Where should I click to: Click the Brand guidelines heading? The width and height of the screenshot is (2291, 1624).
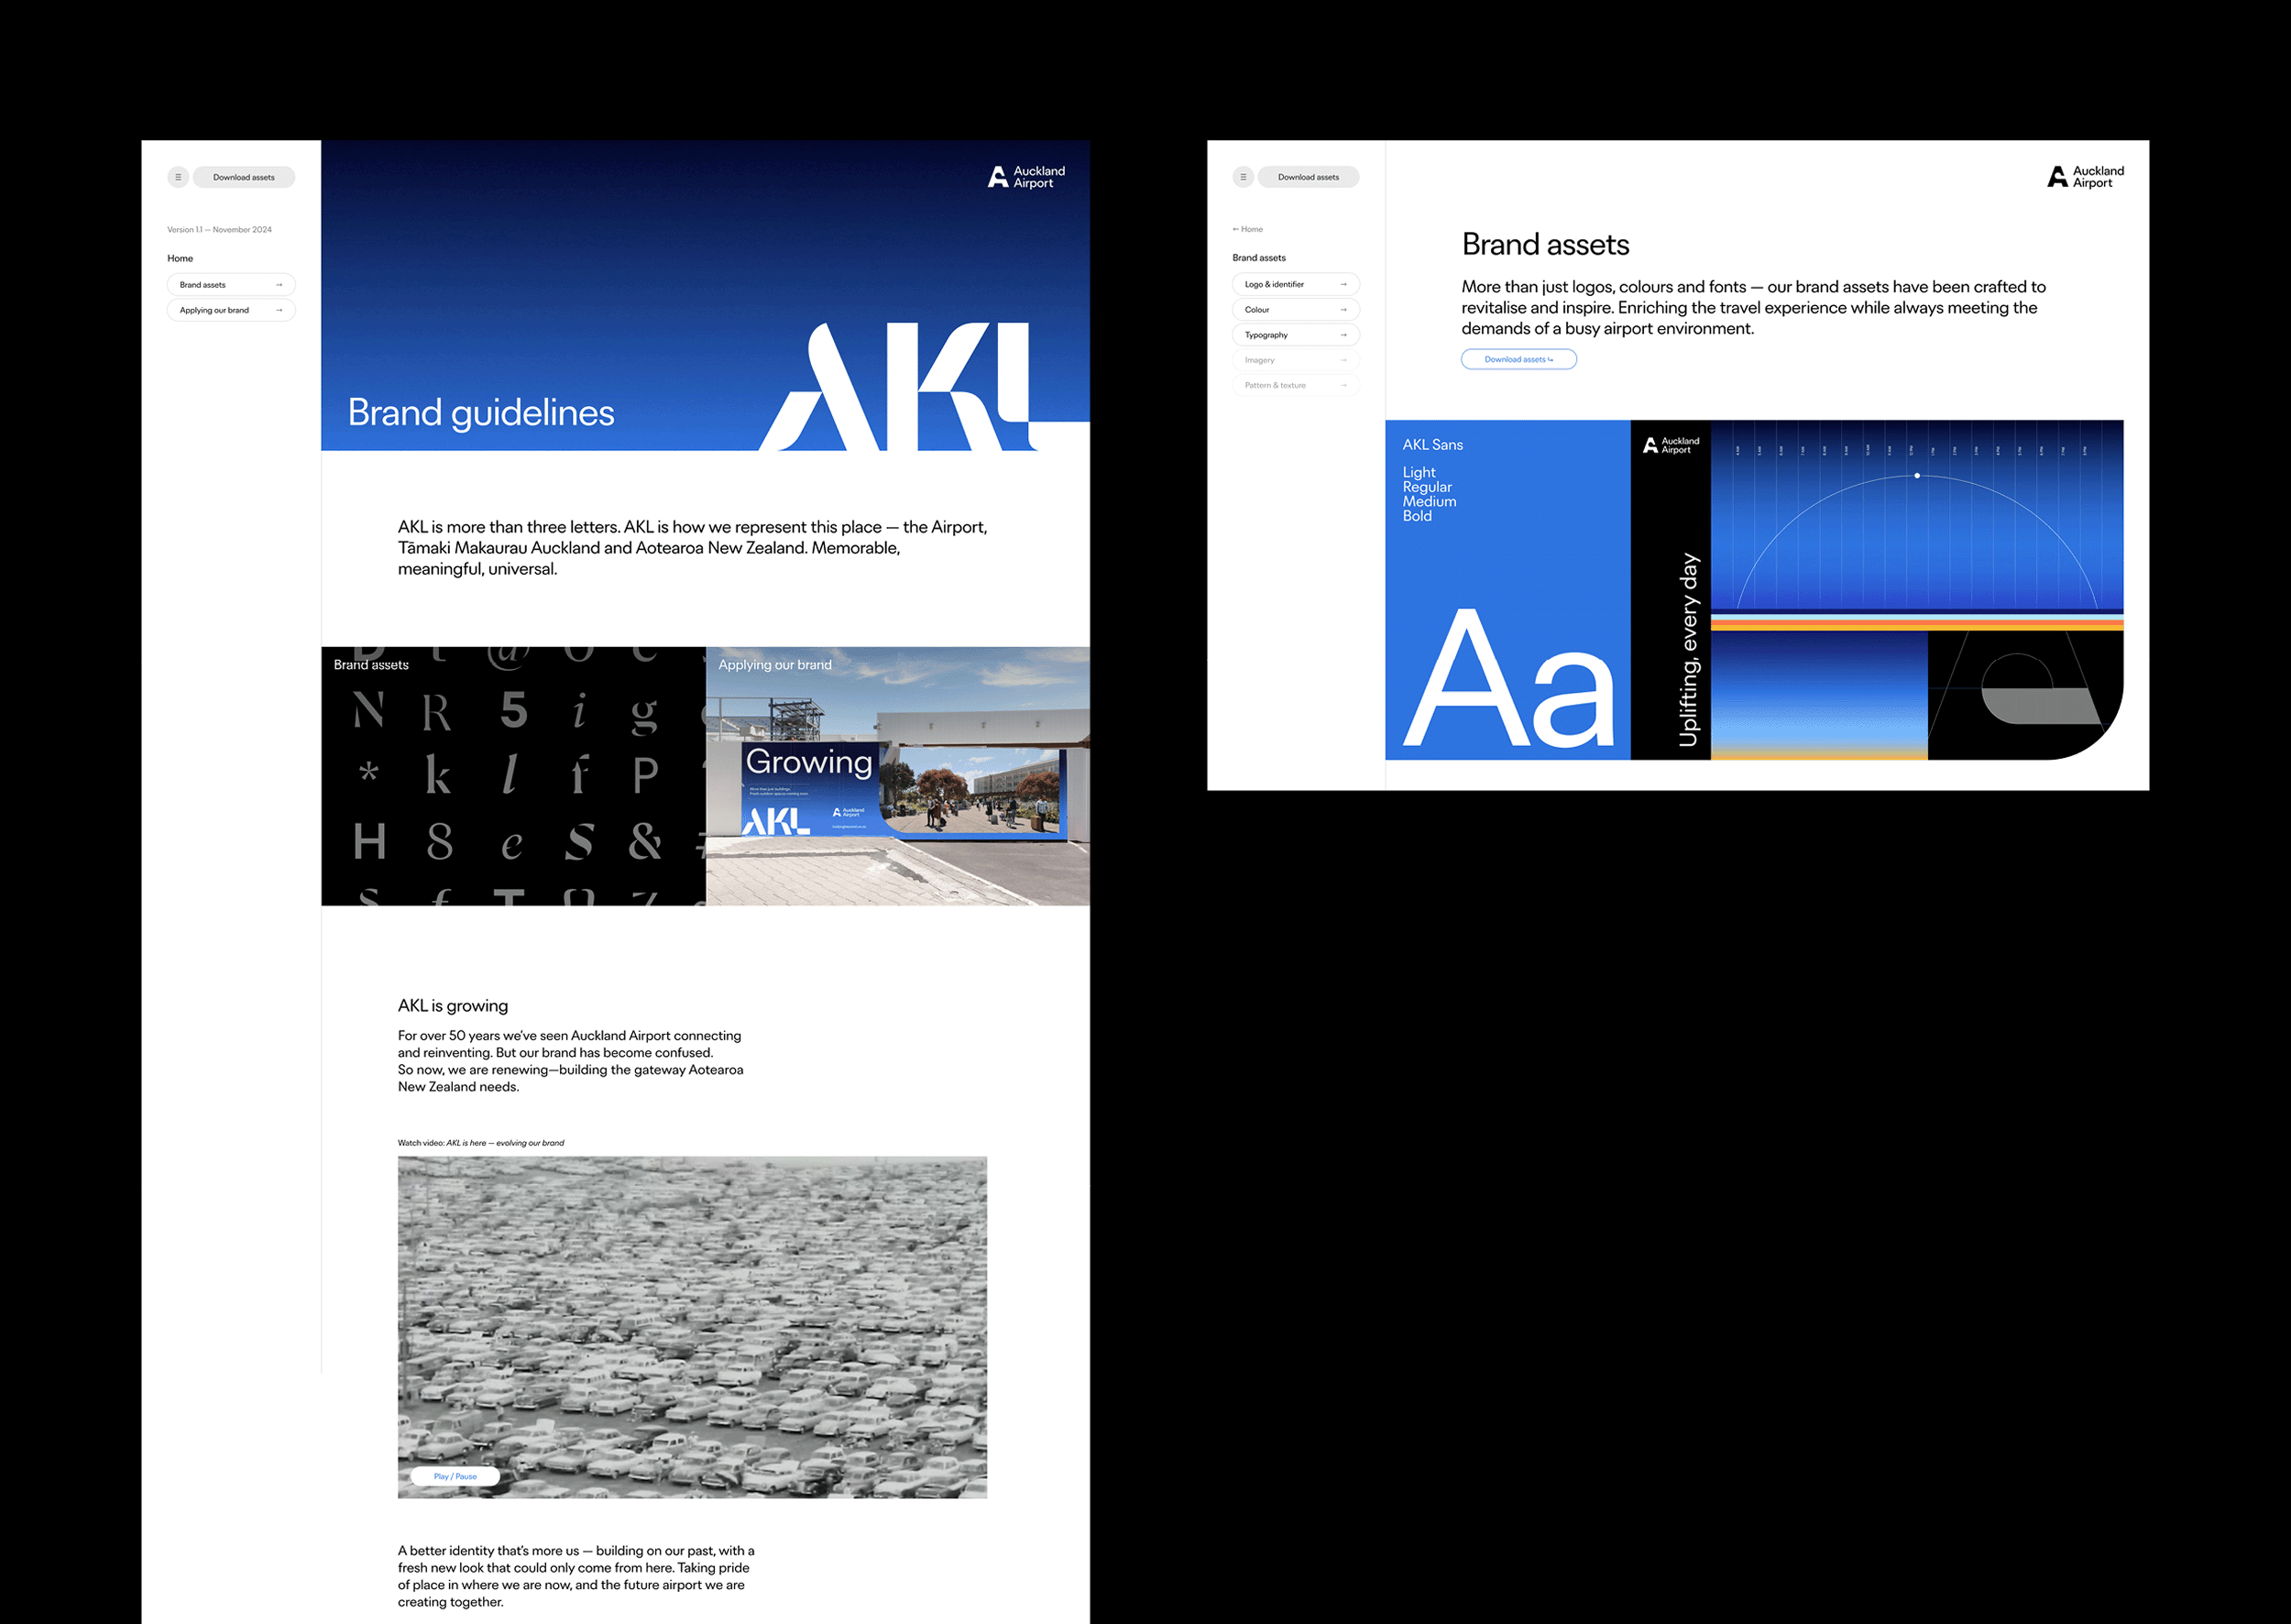click(481, 412)
